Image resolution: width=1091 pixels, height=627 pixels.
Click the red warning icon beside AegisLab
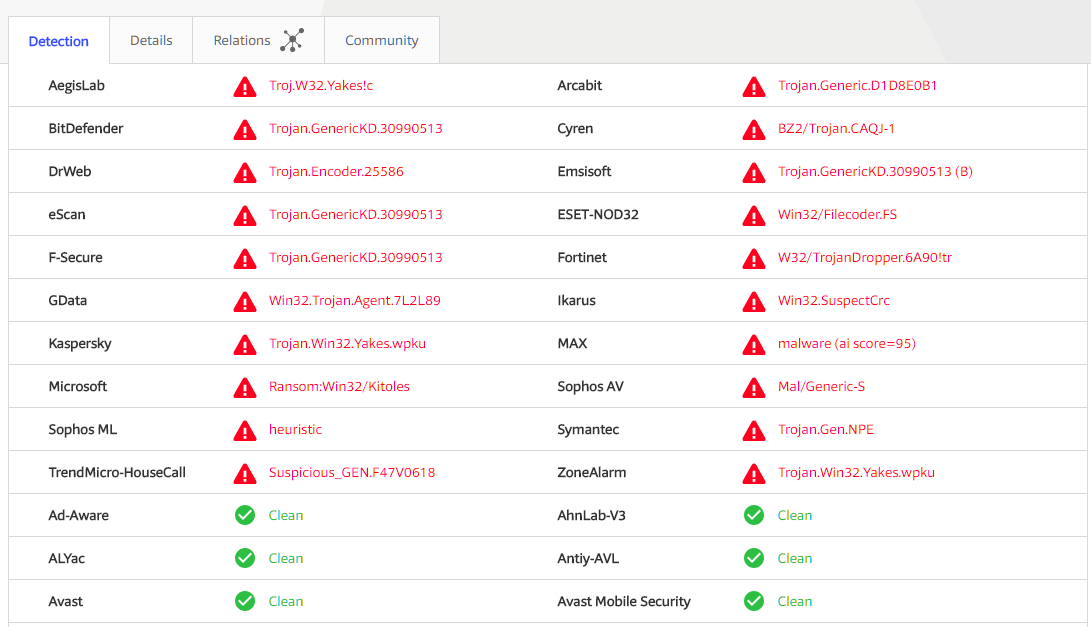[x=245, y=87]
